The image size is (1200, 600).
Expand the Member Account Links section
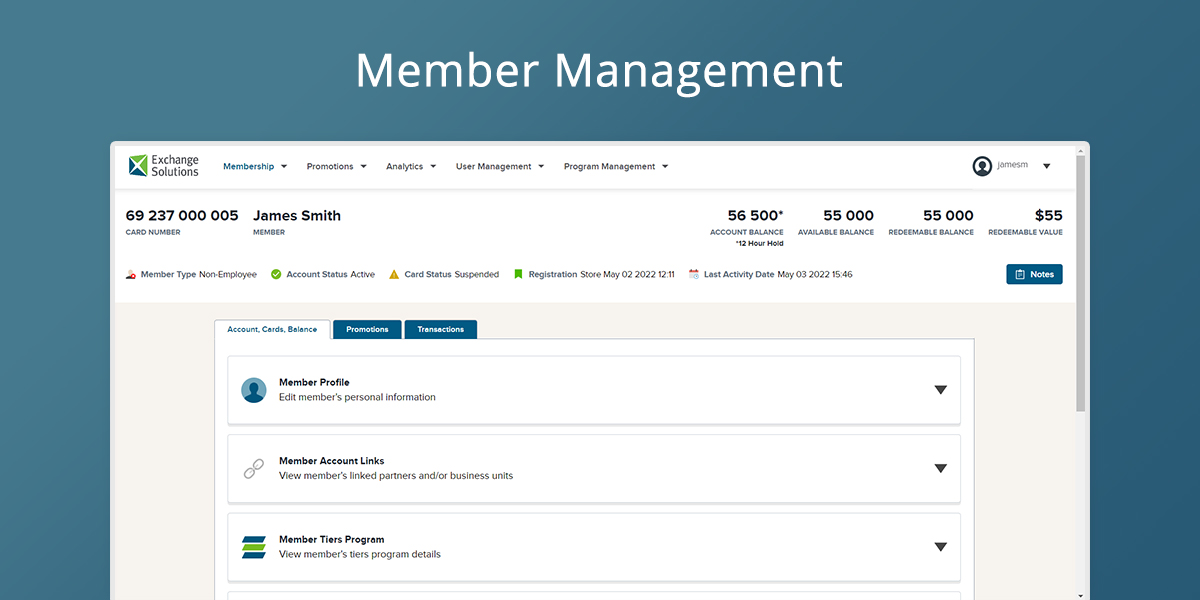(x=940, y=468)
